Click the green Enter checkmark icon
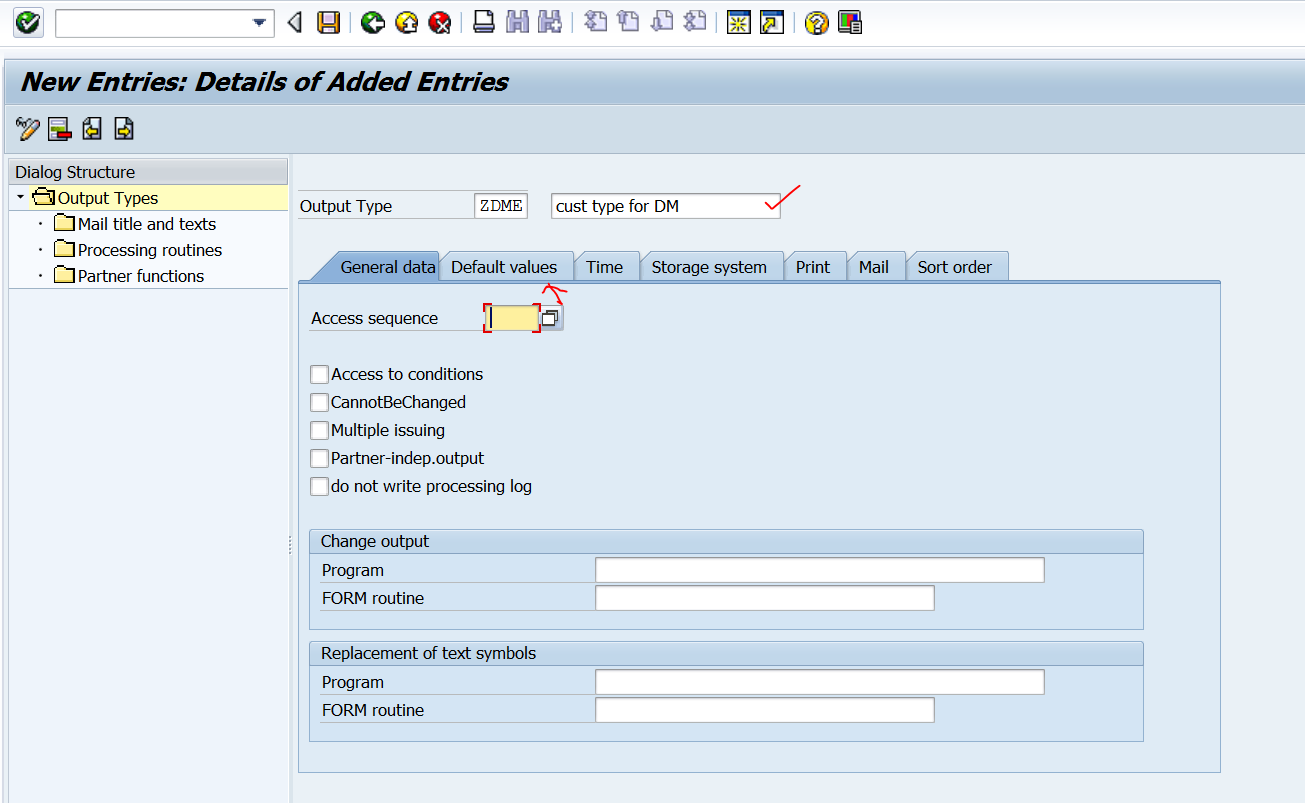The width and height of the screenshot is (1305, 803). (x=27, y=22)
